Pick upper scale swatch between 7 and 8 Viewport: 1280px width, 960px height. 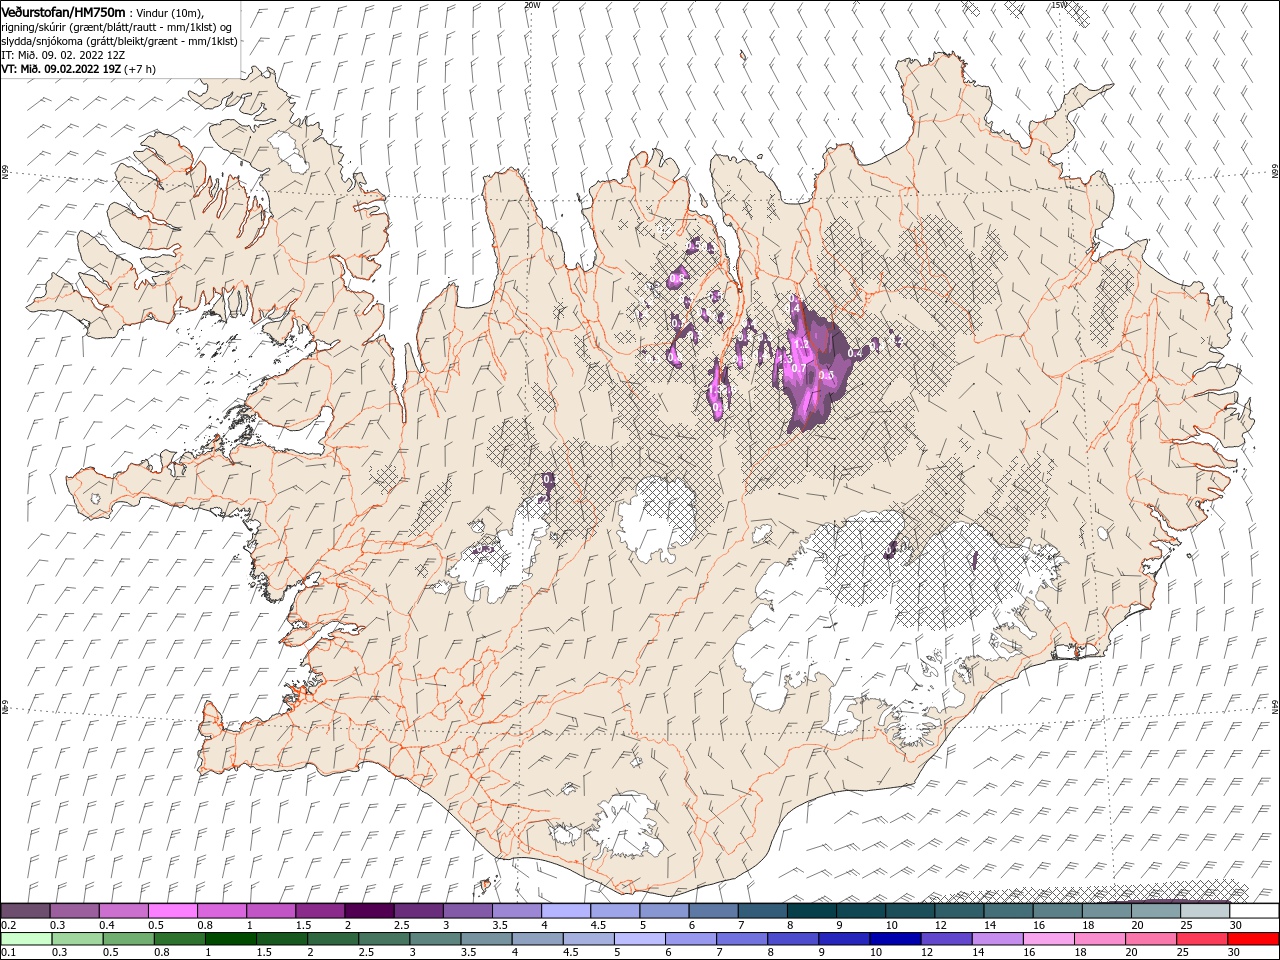pyautogui.click(x=762, y=911)
